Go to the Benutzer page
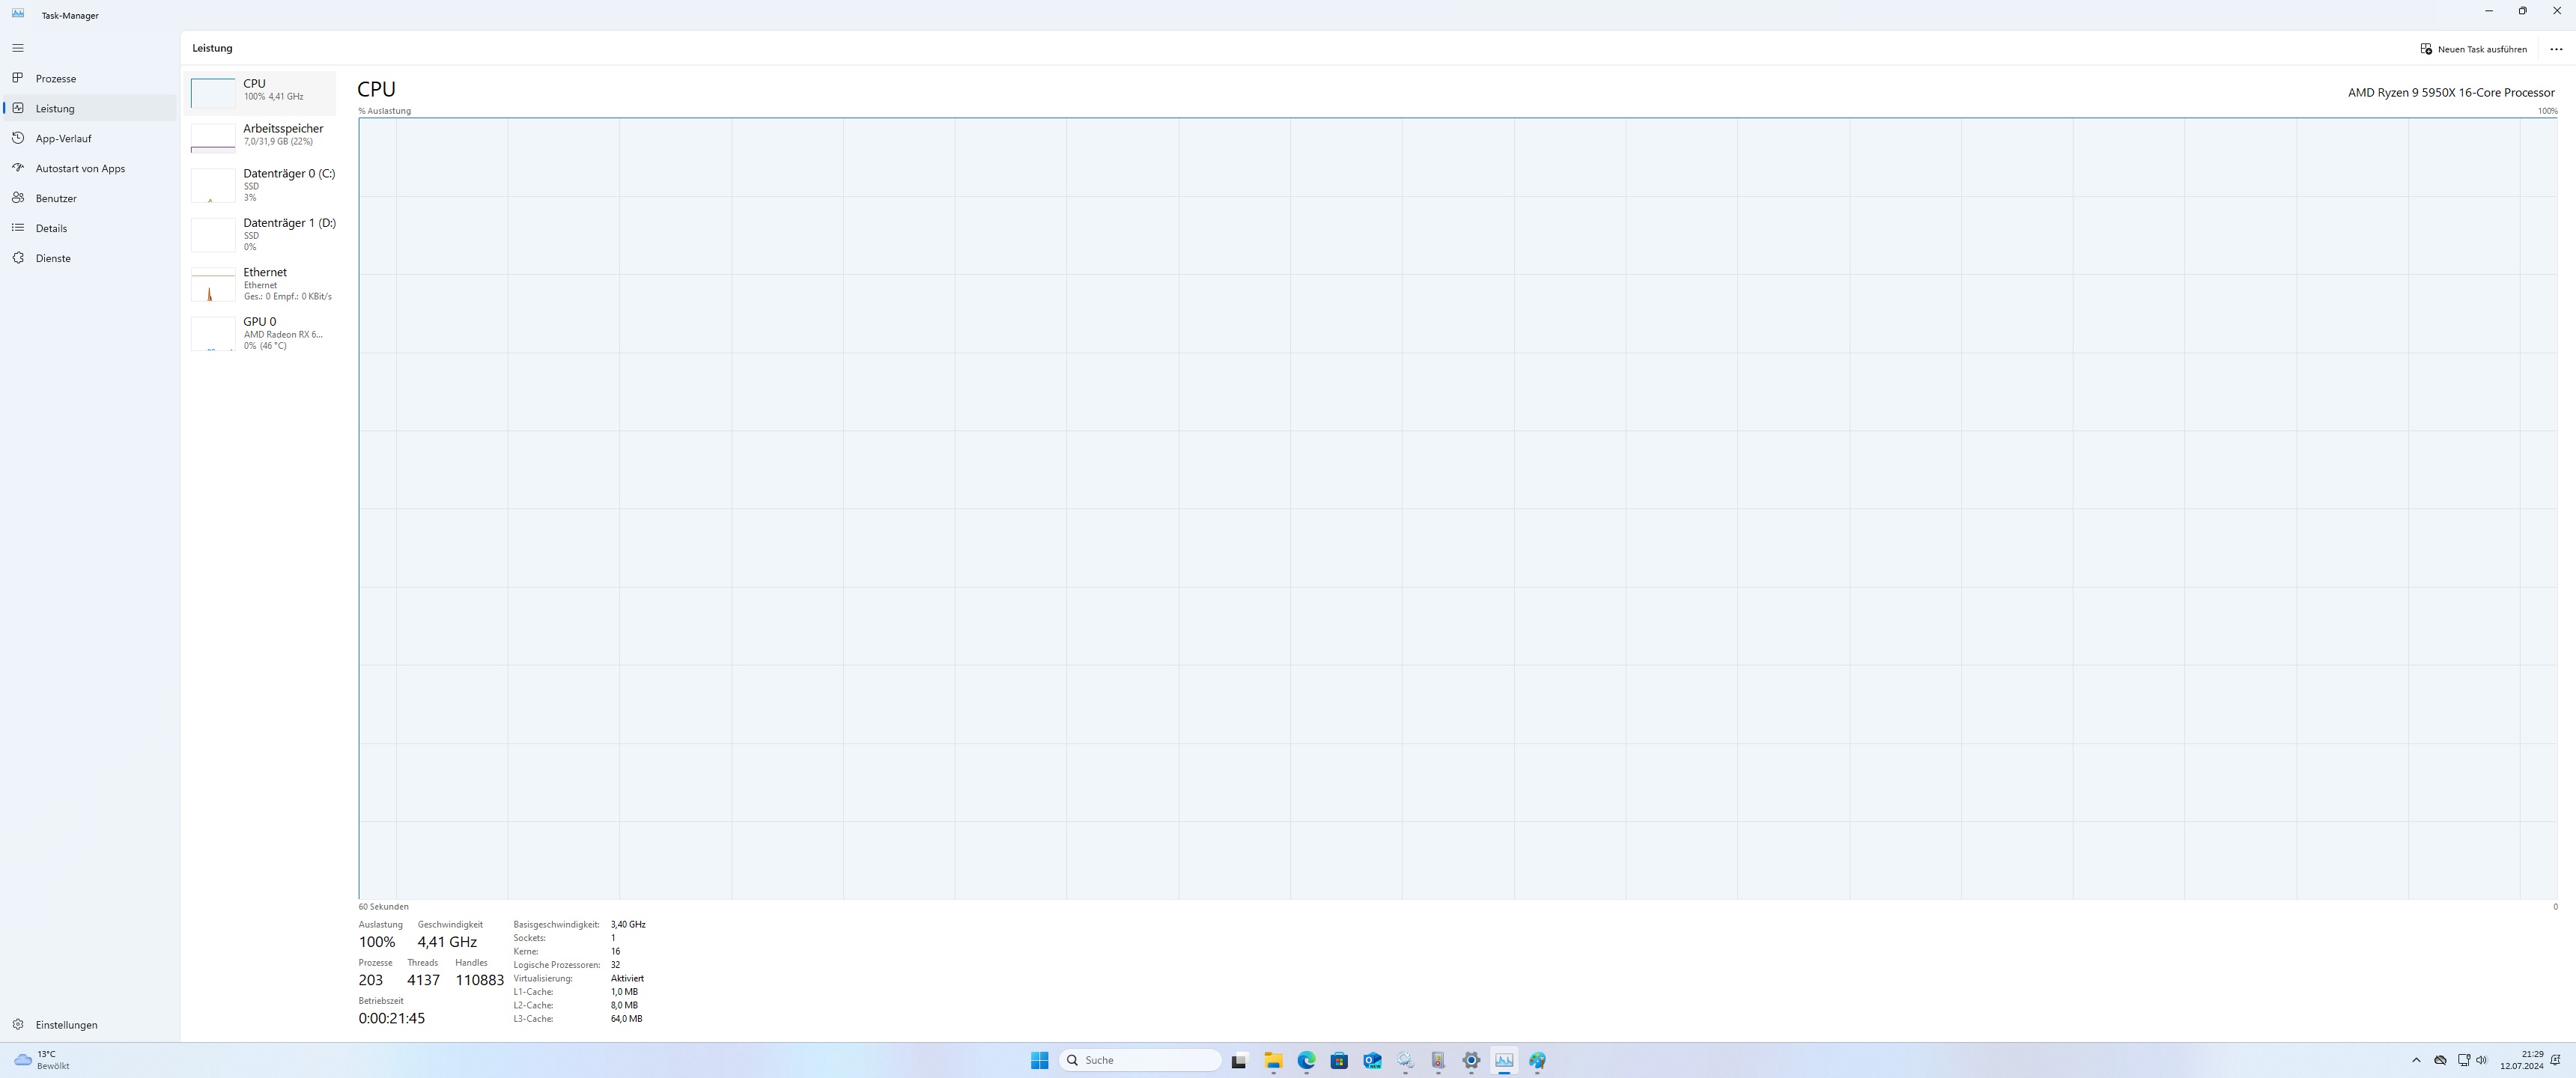 click(x=56, y=198)
